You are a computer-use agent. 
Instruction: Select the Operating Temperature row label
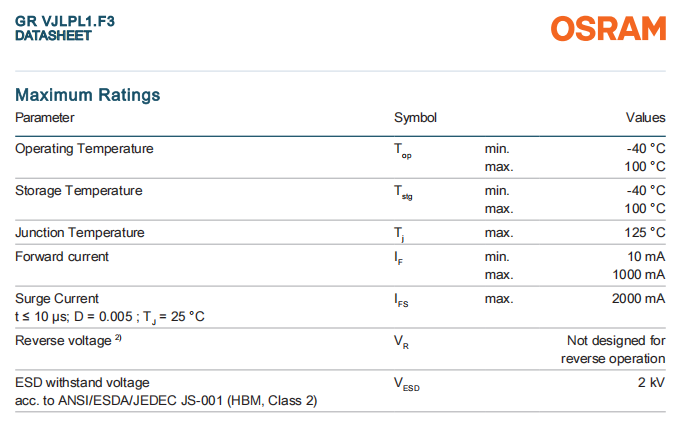pyautogui.click(x=84, y=149)
